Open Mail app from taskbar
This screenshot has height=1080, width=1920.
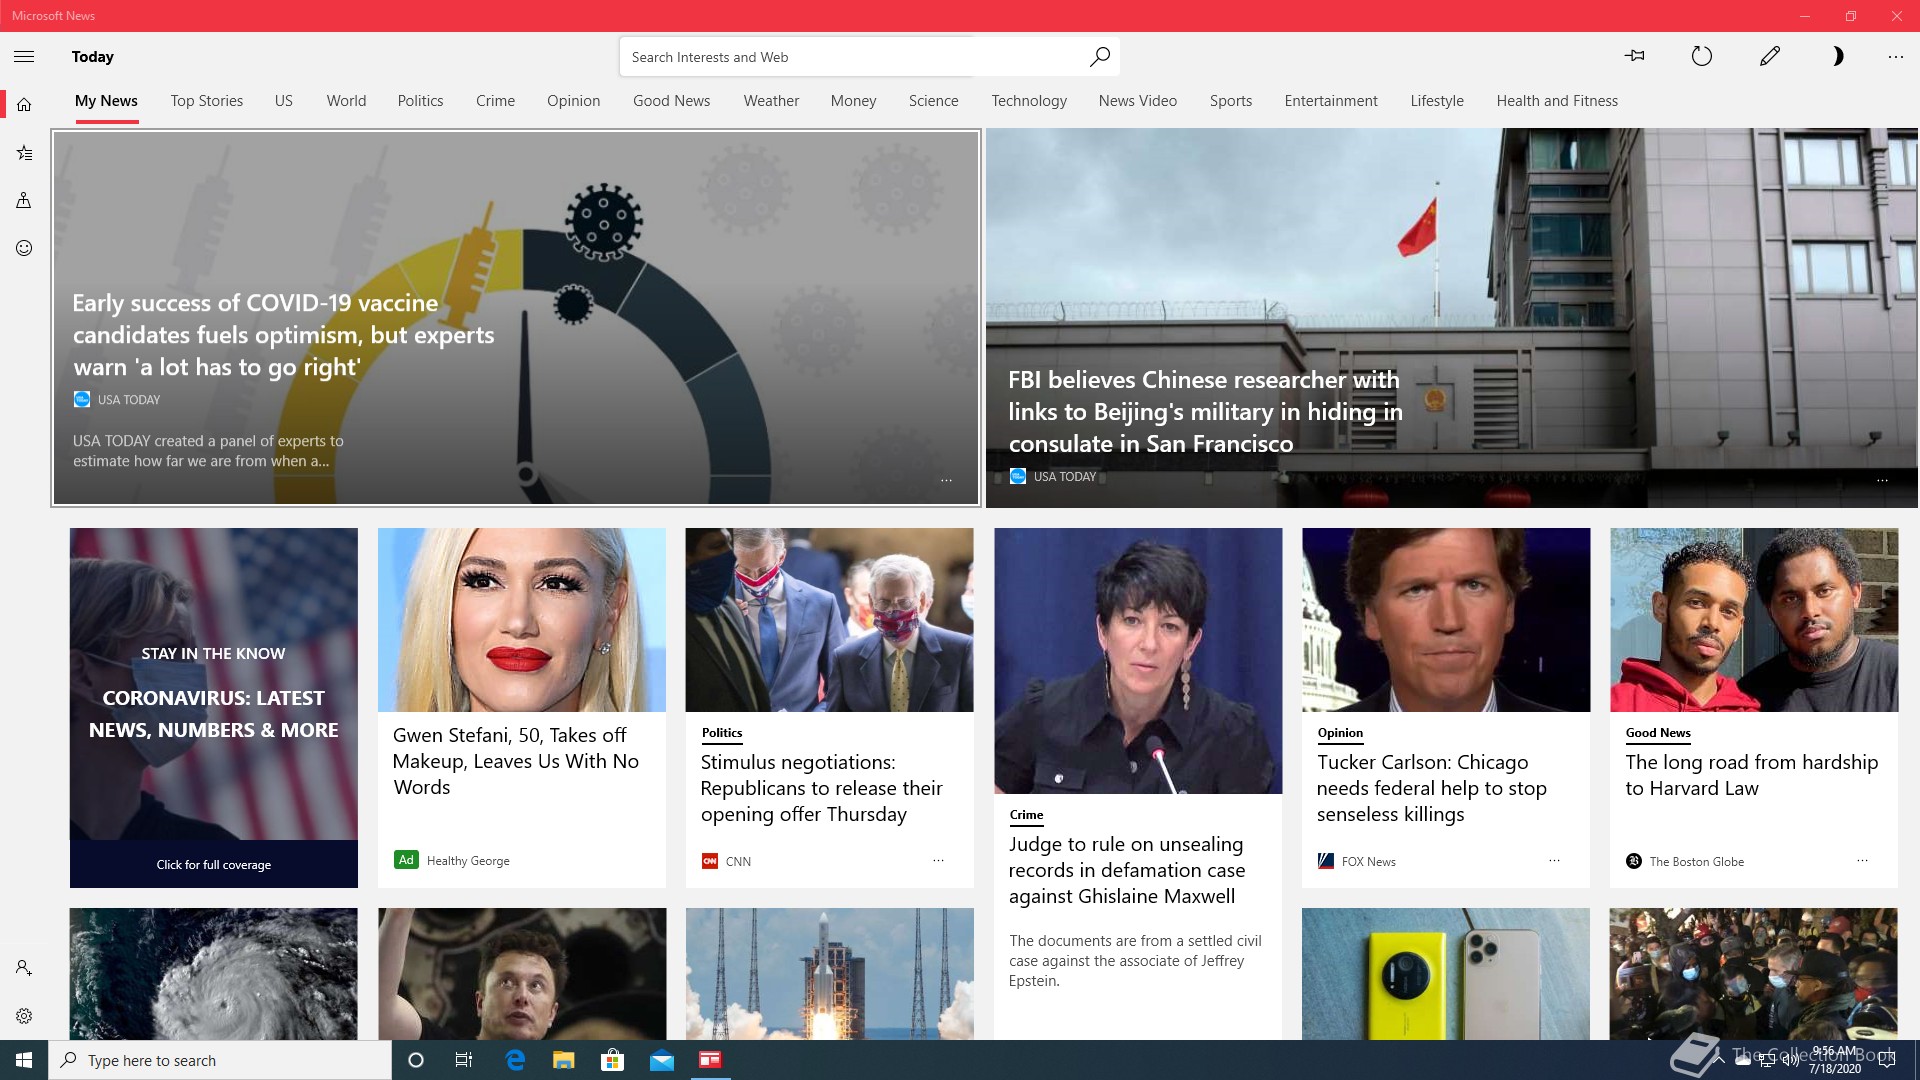[662, 1060]
